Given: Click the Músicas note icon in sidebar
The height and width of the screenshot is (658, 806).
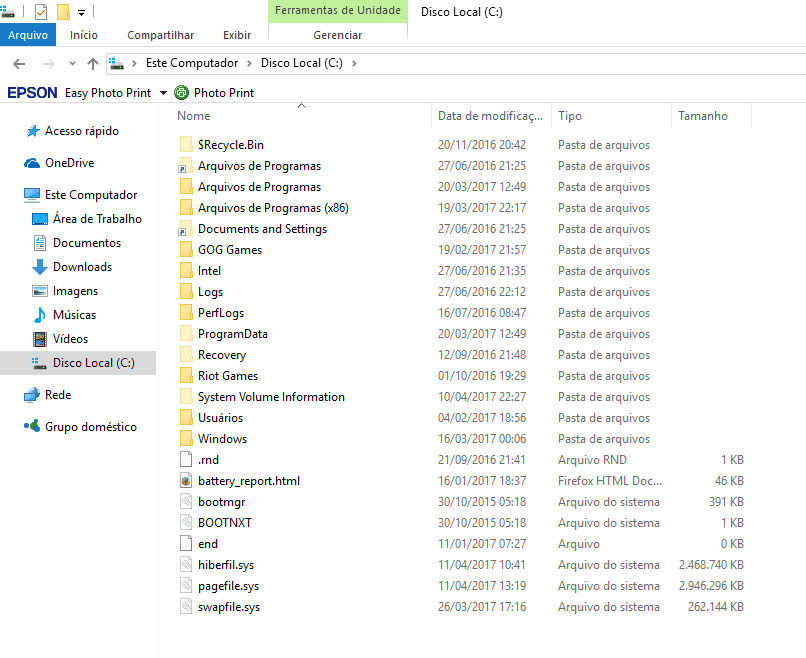Looking at the screenshot, I should tap(40, 315).
